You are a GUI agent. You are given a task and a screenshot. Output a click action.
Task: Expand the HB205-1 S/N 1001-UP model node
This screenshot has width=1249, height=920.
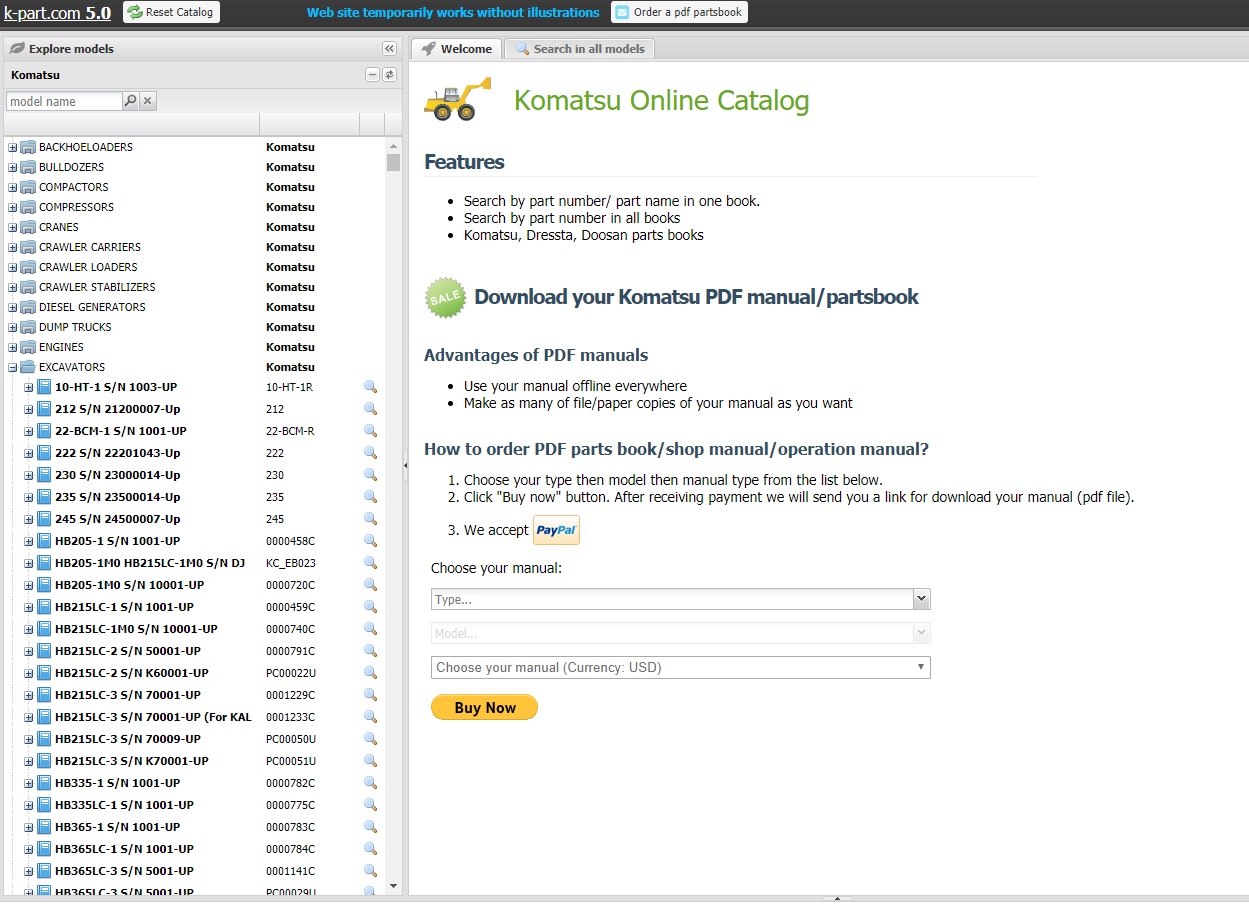[x=29, y=541]
